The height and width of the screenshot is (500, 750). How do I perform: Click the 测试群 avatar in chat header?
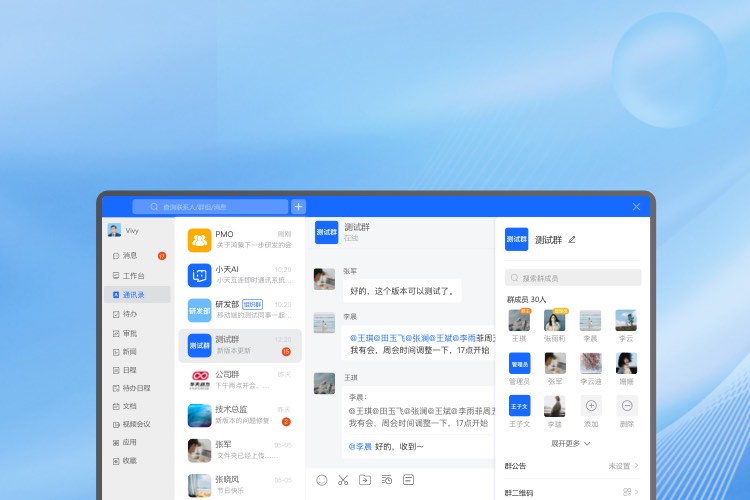pyautogui.click(x=327, y=232)
